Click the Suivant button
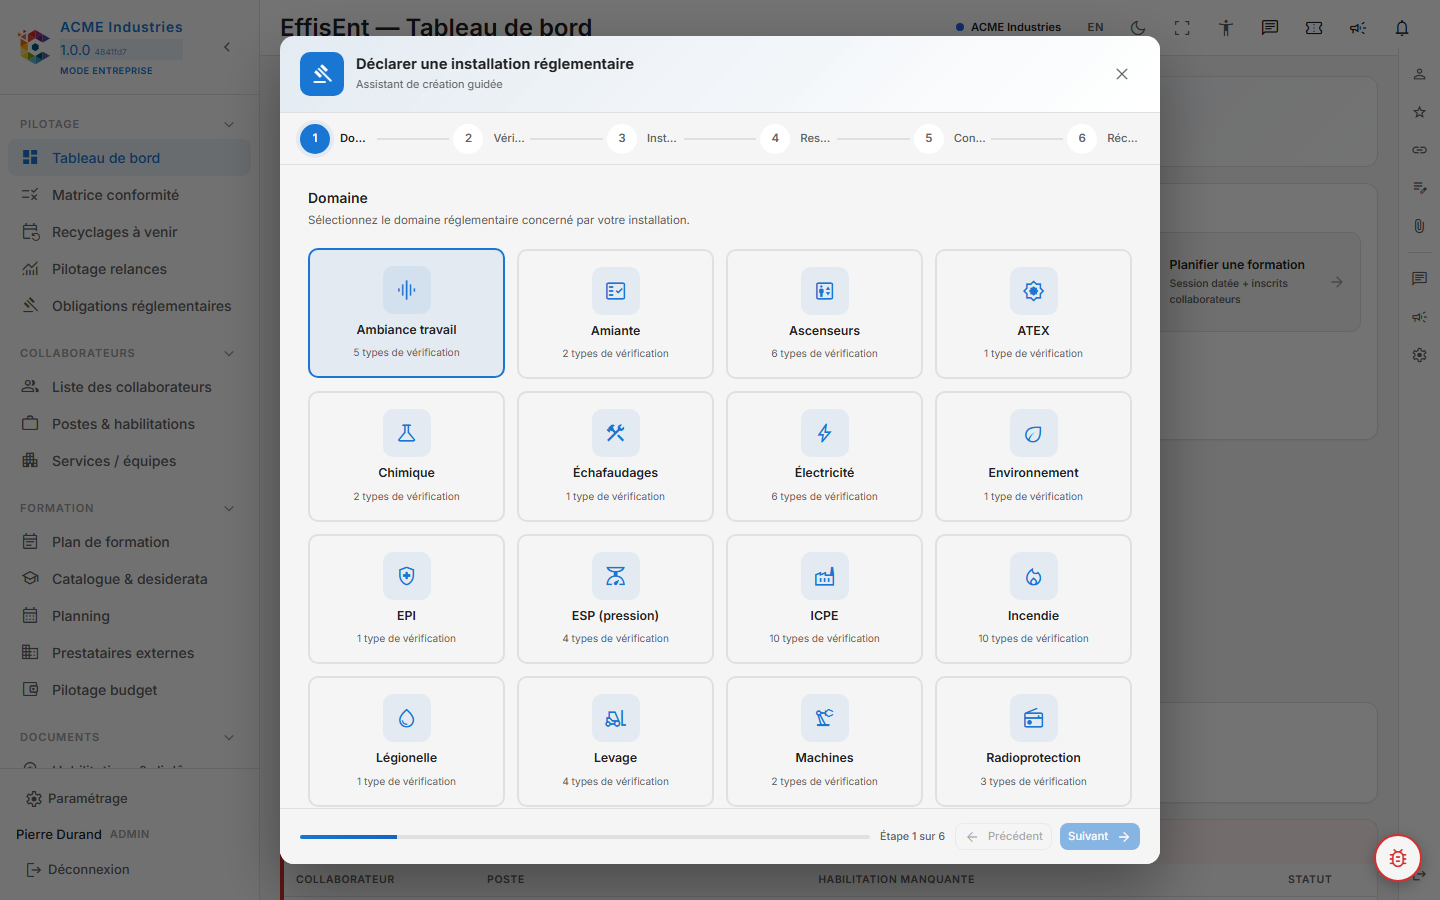The height and width of the screenshot is (900, 1440). click(1099, 836)
